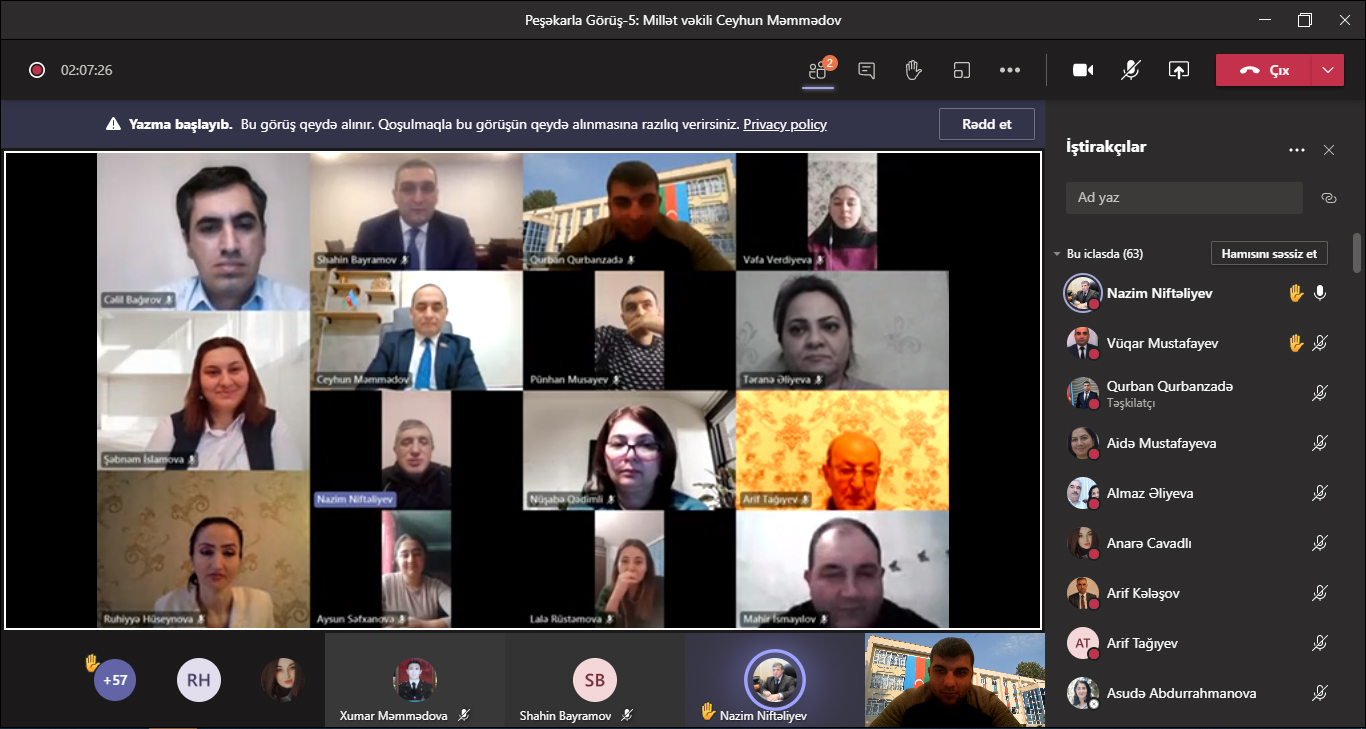
Task: Click the raise hand icon in toolbar
Action: click(x=913, y=70)
